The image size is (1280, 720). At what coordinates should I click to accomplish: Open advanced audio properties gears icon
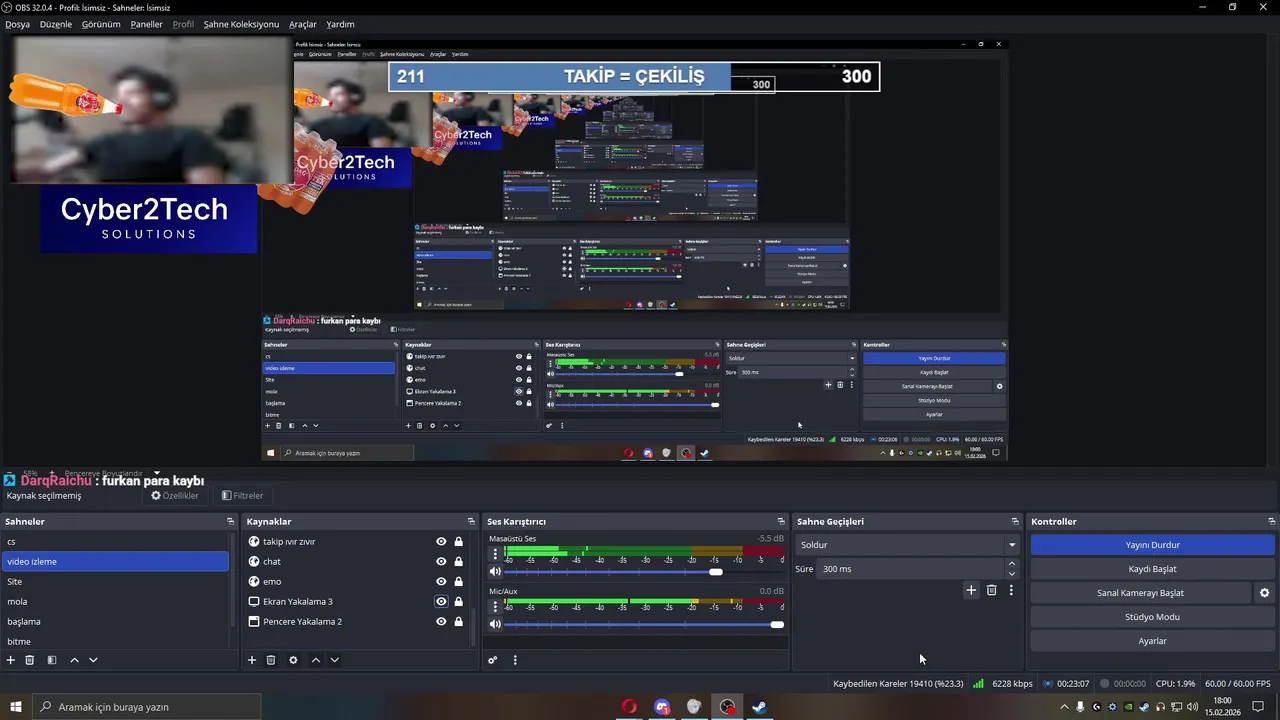pyautogui.click(x=493, y=660)
